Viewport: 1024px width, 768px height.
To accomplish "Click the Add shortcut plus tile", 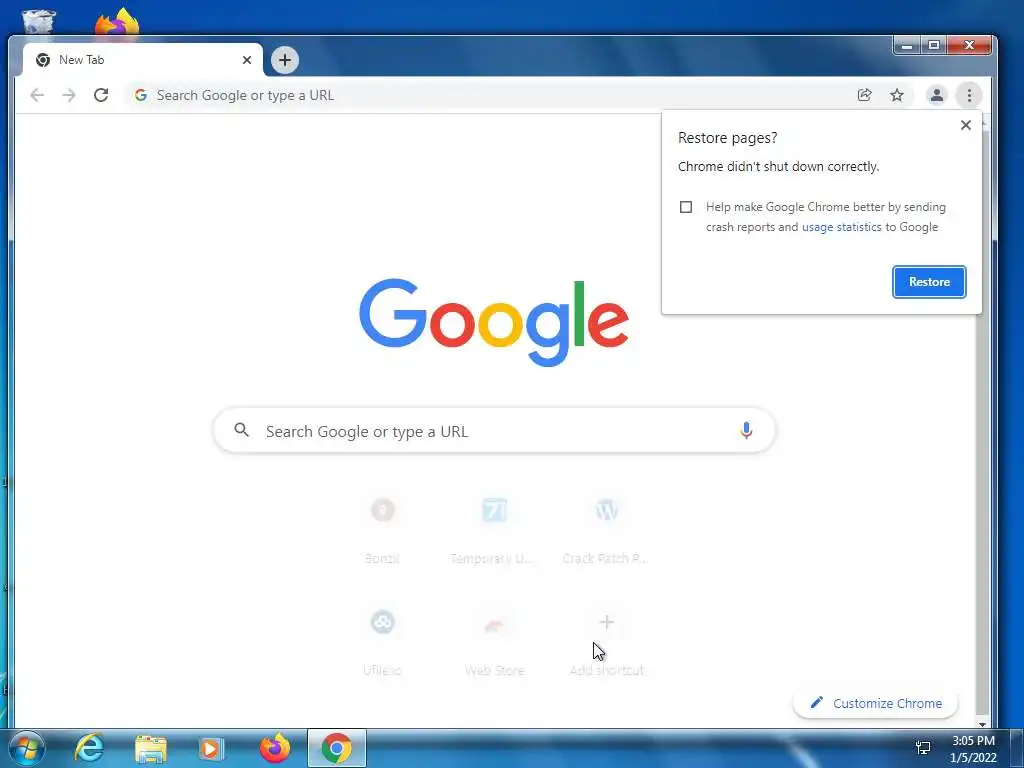I will coord(607,643).
